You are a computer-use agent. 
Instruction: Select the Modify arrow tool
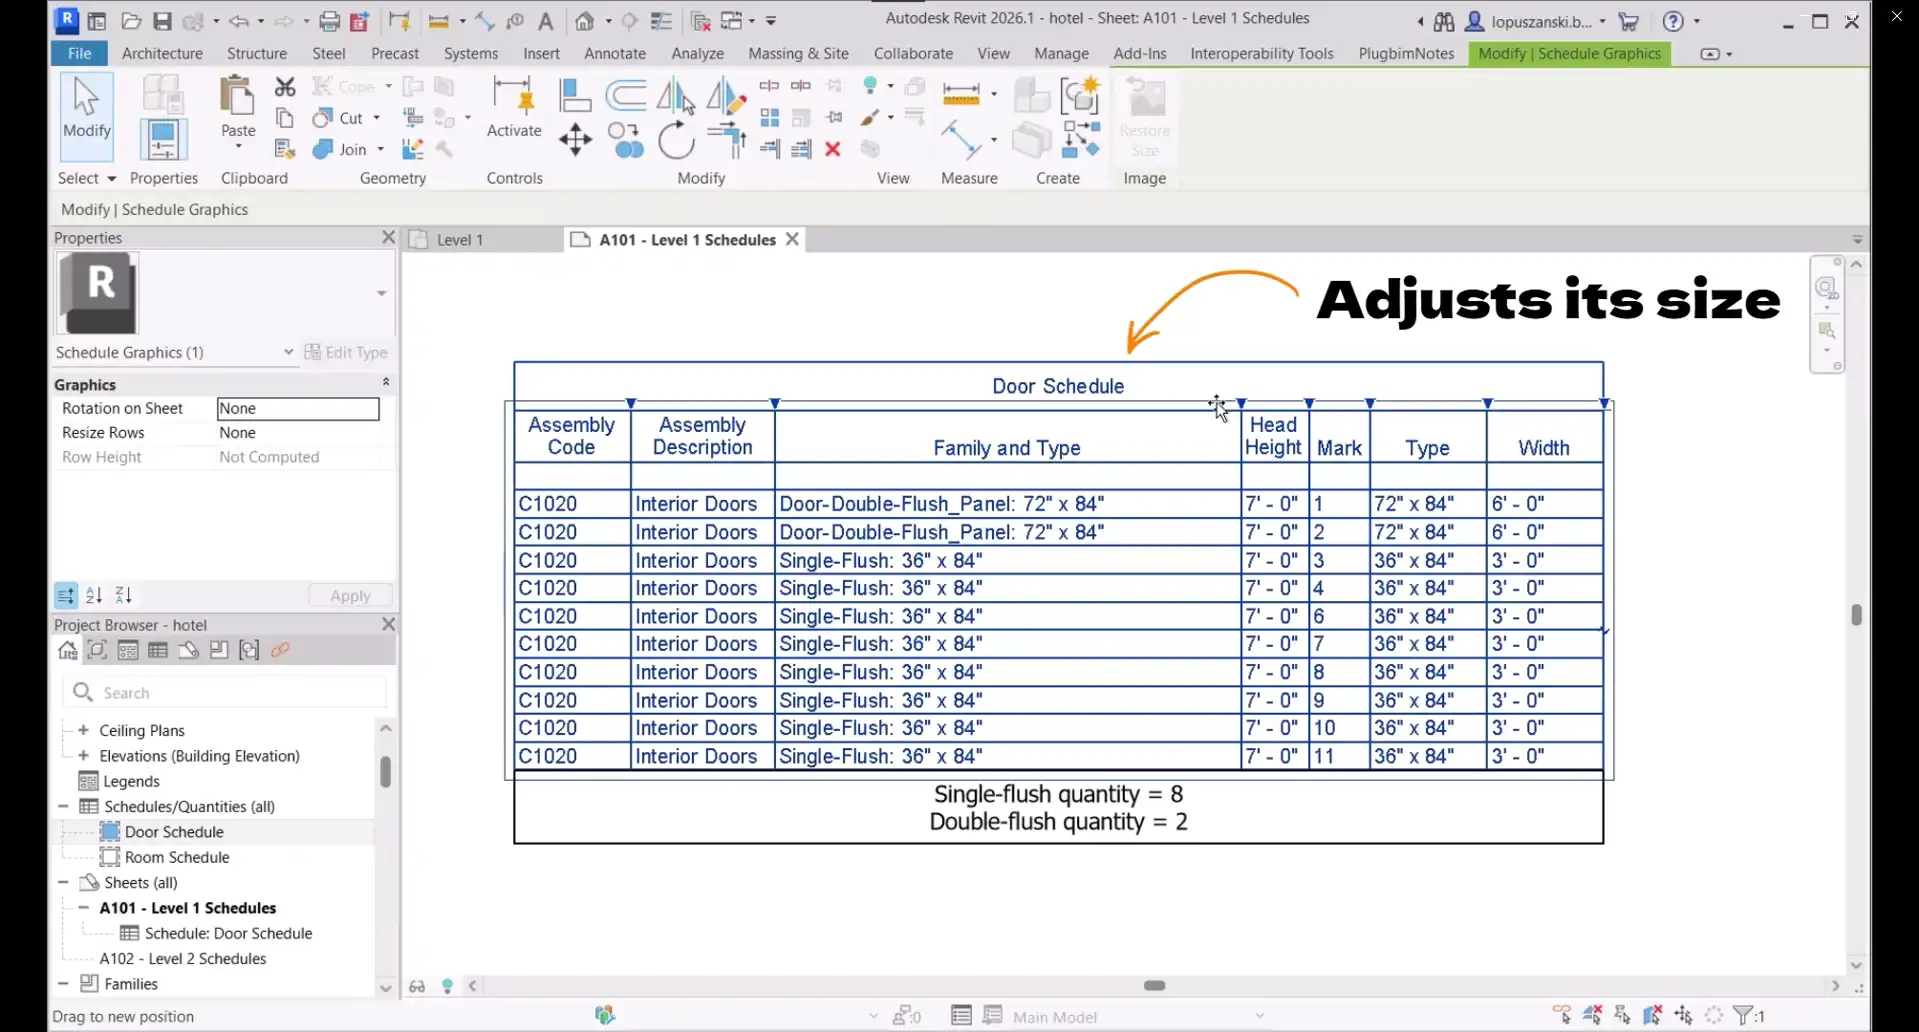pos(86,116)
